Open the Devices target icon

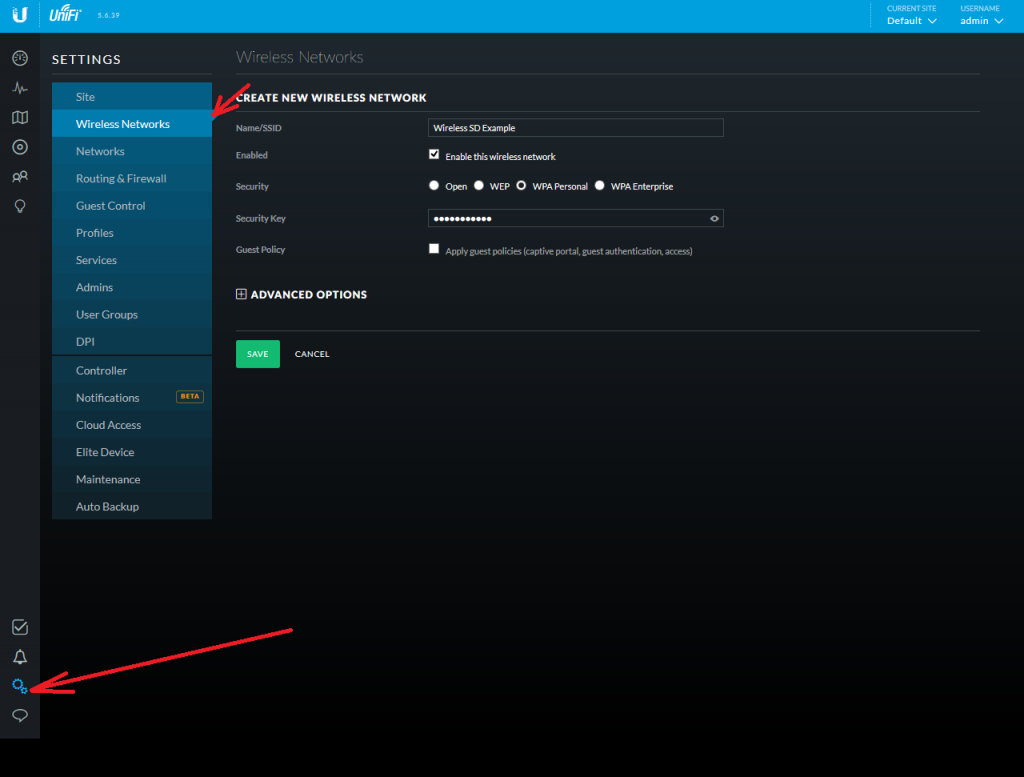point(20,147)
